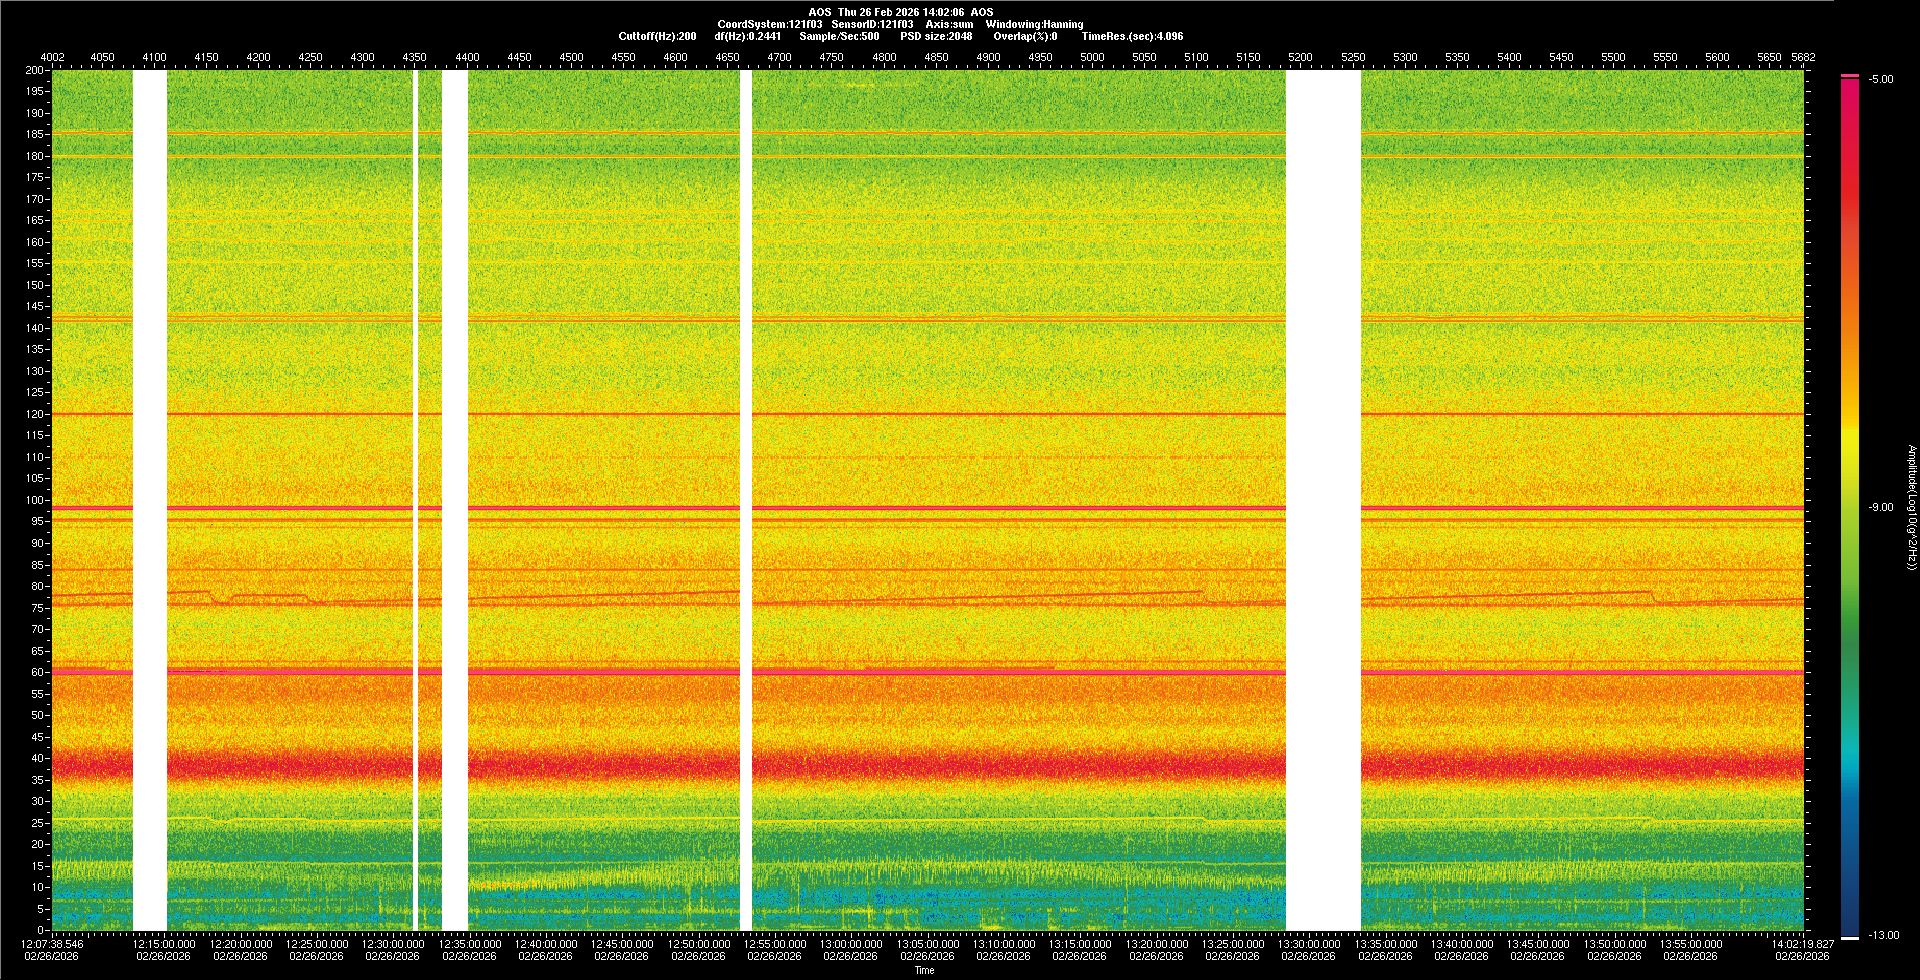Click the vertical Amplitude axis title
The width and height of the screenshot is (1920, 980).
[1911, 507]
